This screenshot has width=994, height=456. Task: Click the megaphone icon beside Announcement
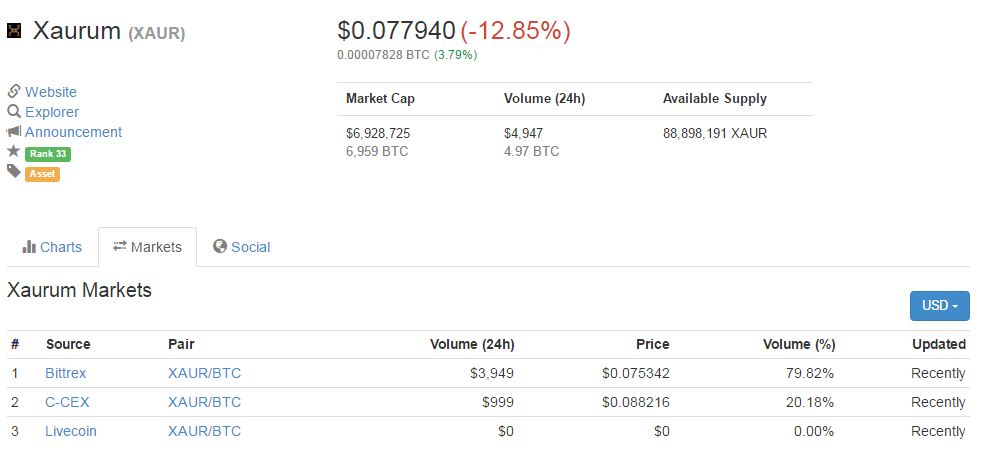click(14, 132)
